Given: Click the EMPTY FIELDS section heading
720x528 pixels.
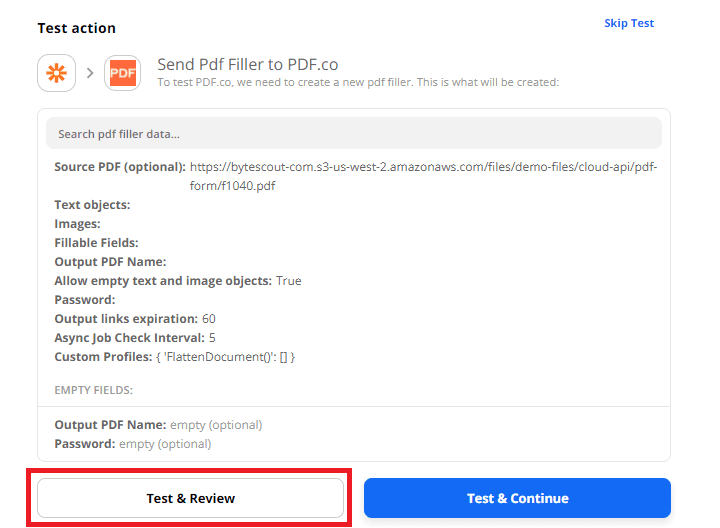Looking at the screenshot, I should tap(93, 390).
